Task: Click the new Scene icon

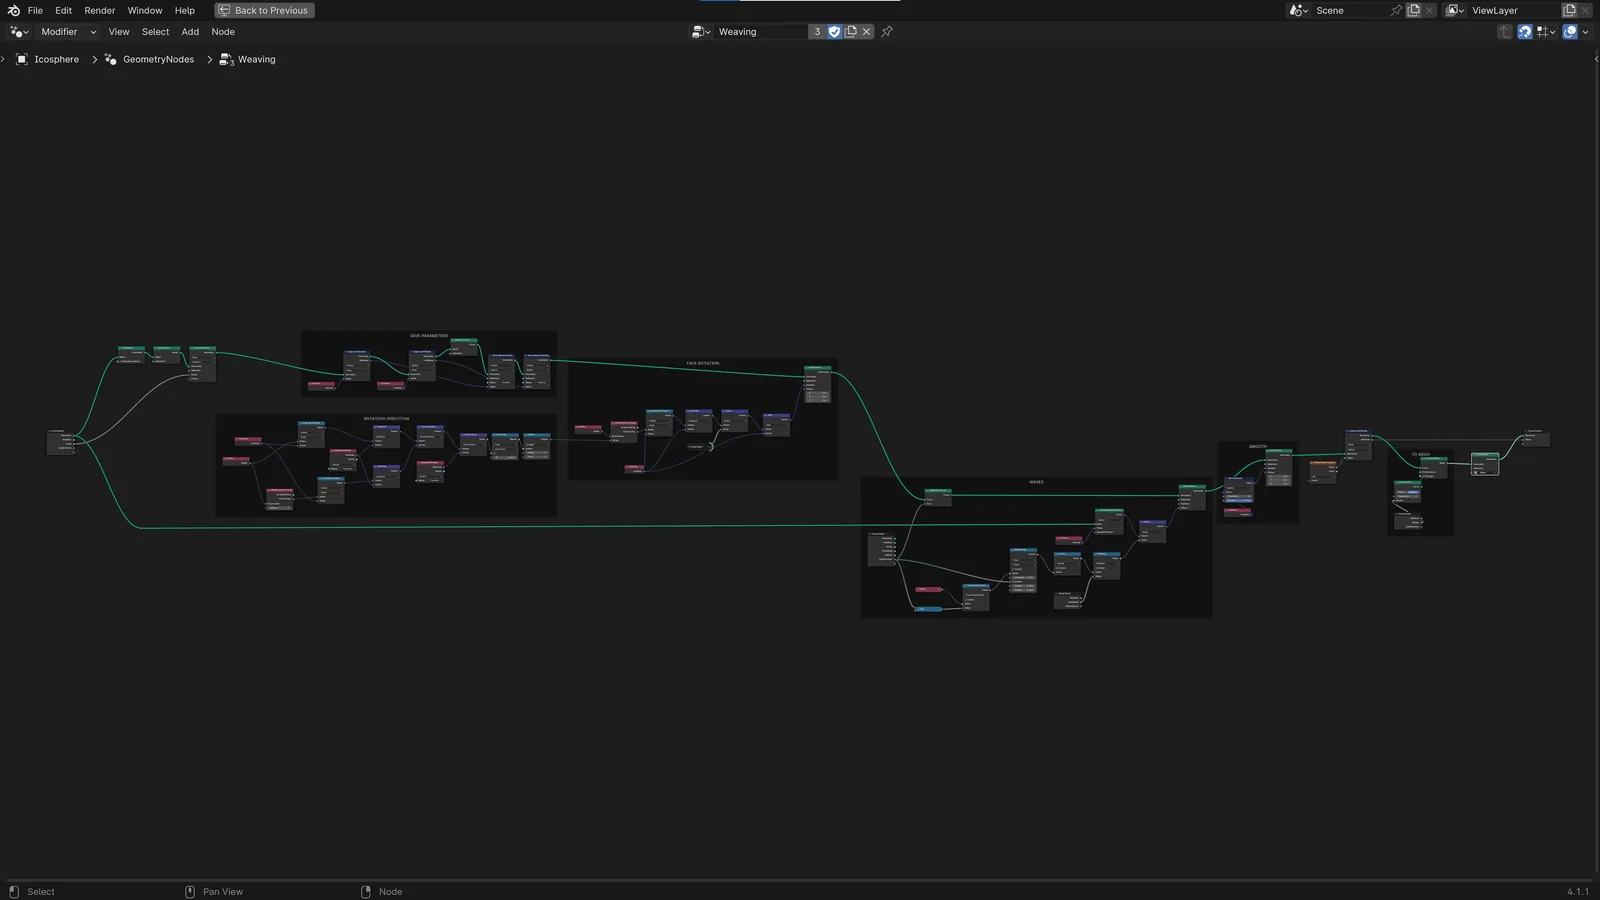Action: click(1413, 10)
